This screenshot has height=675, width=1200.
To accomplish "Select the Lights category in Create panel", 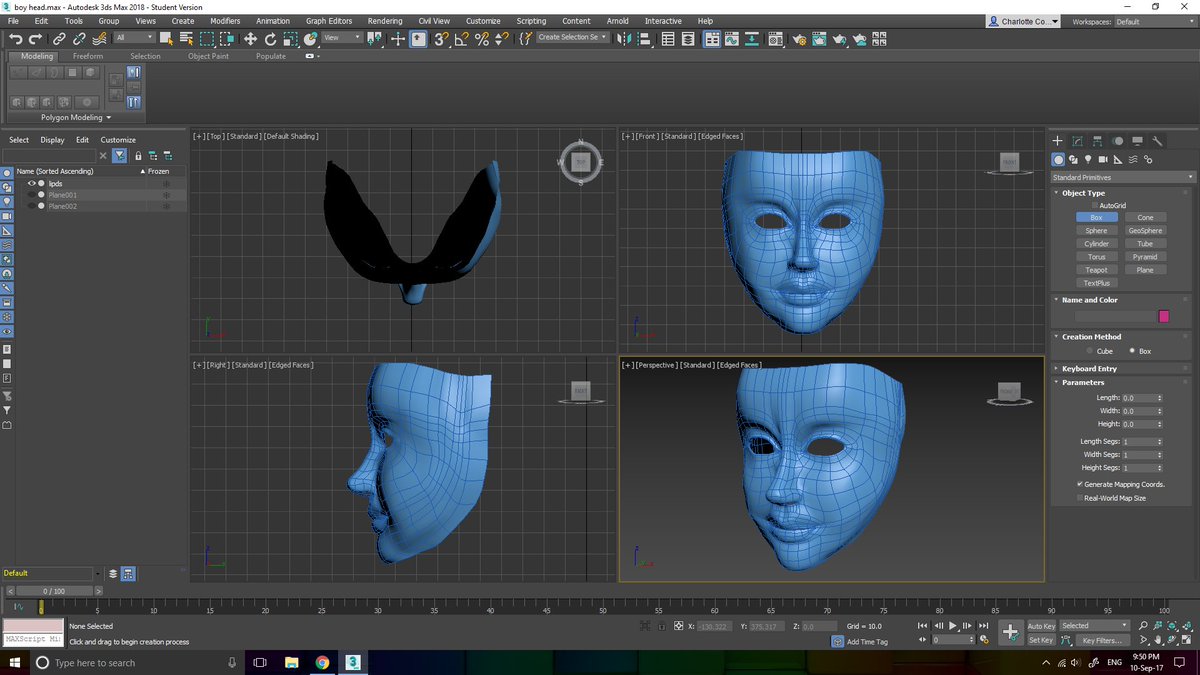I will [1088, 159].
